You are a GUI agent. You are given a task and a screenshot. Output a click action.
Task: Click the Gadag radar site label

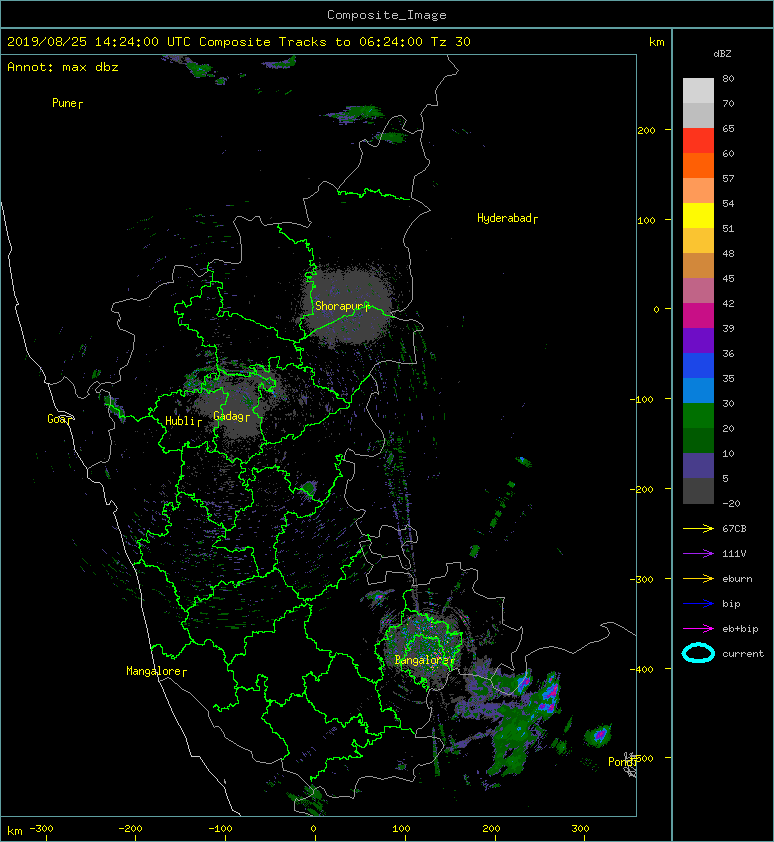(x=232, y=416)
